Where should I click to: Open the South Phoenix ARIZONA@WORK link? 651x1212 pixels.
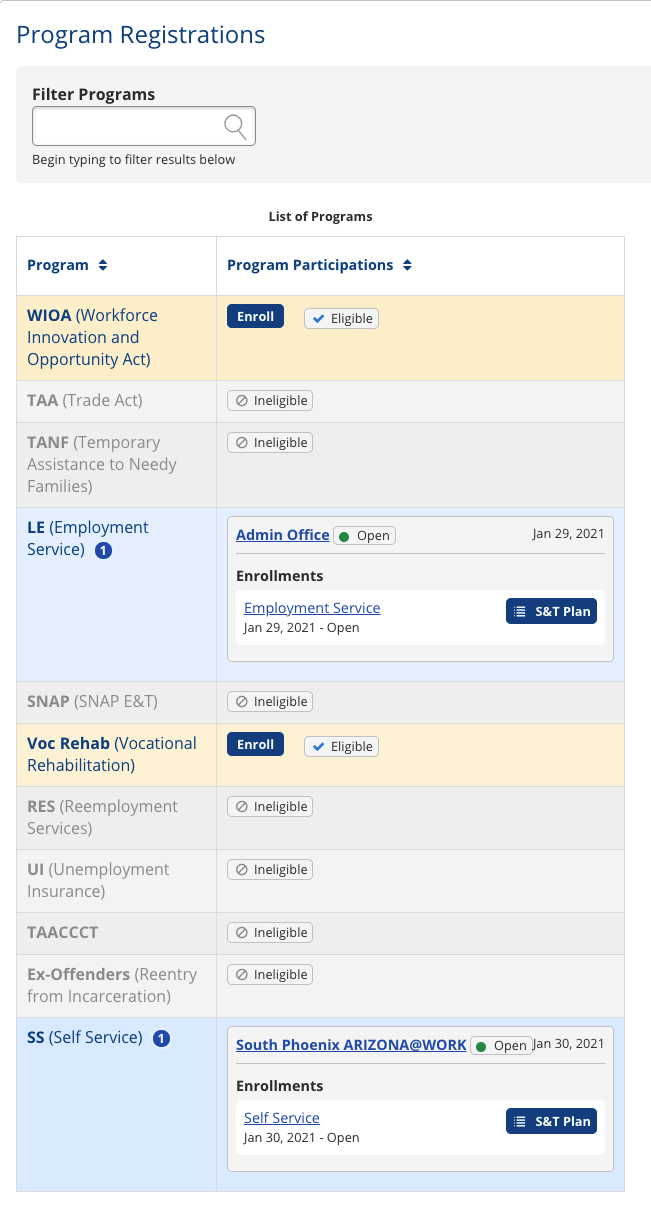(x=351, y=1045)
